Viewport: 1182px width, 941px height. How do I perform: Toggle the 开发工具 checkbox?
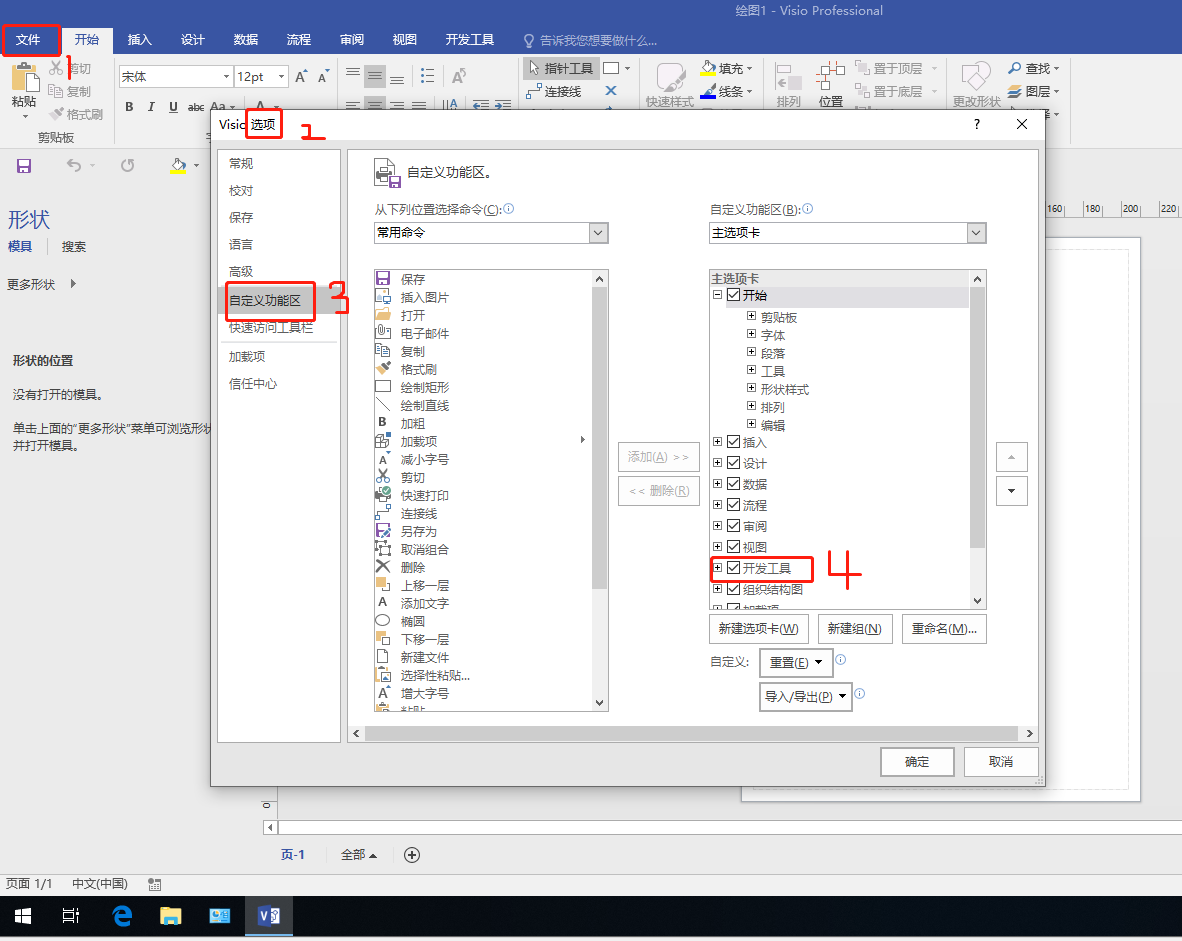(734, 568)
